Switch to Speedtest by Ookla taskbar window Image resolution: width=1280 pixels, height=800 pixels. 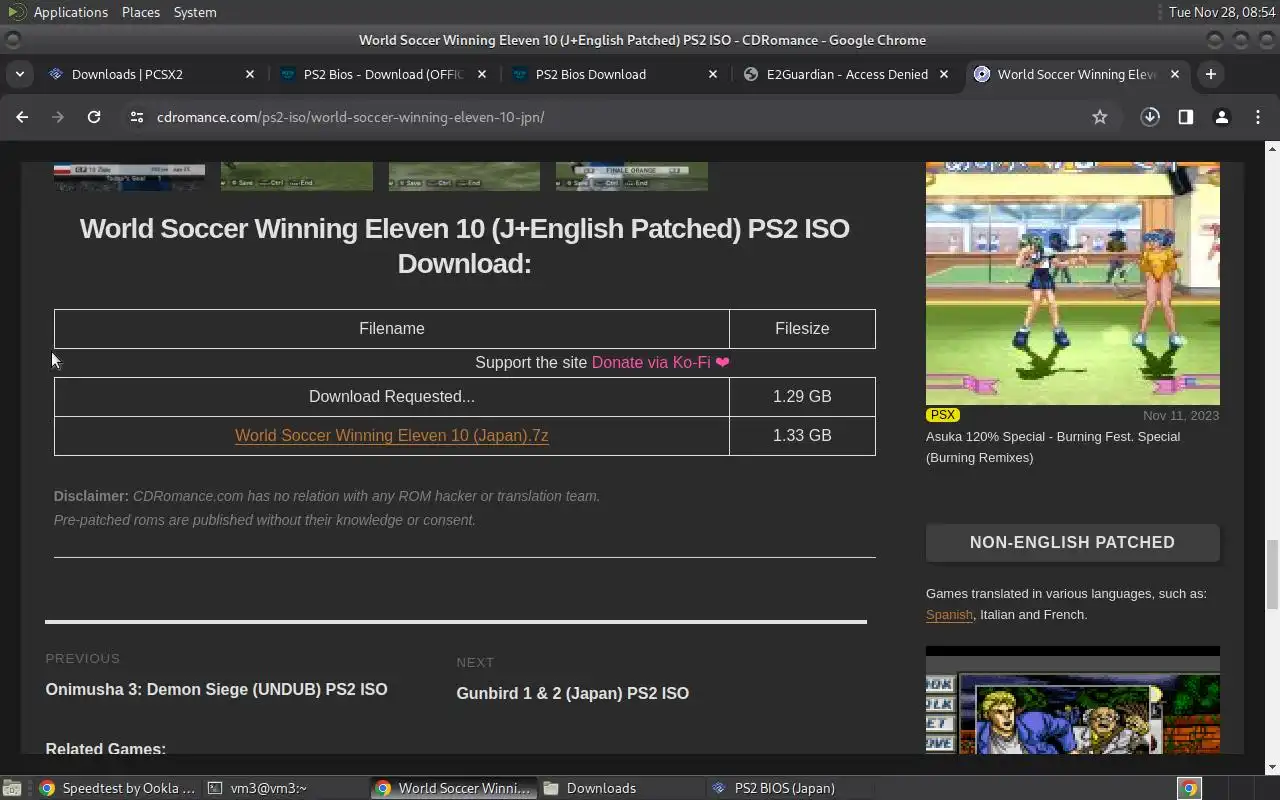[x=116, y=788]
